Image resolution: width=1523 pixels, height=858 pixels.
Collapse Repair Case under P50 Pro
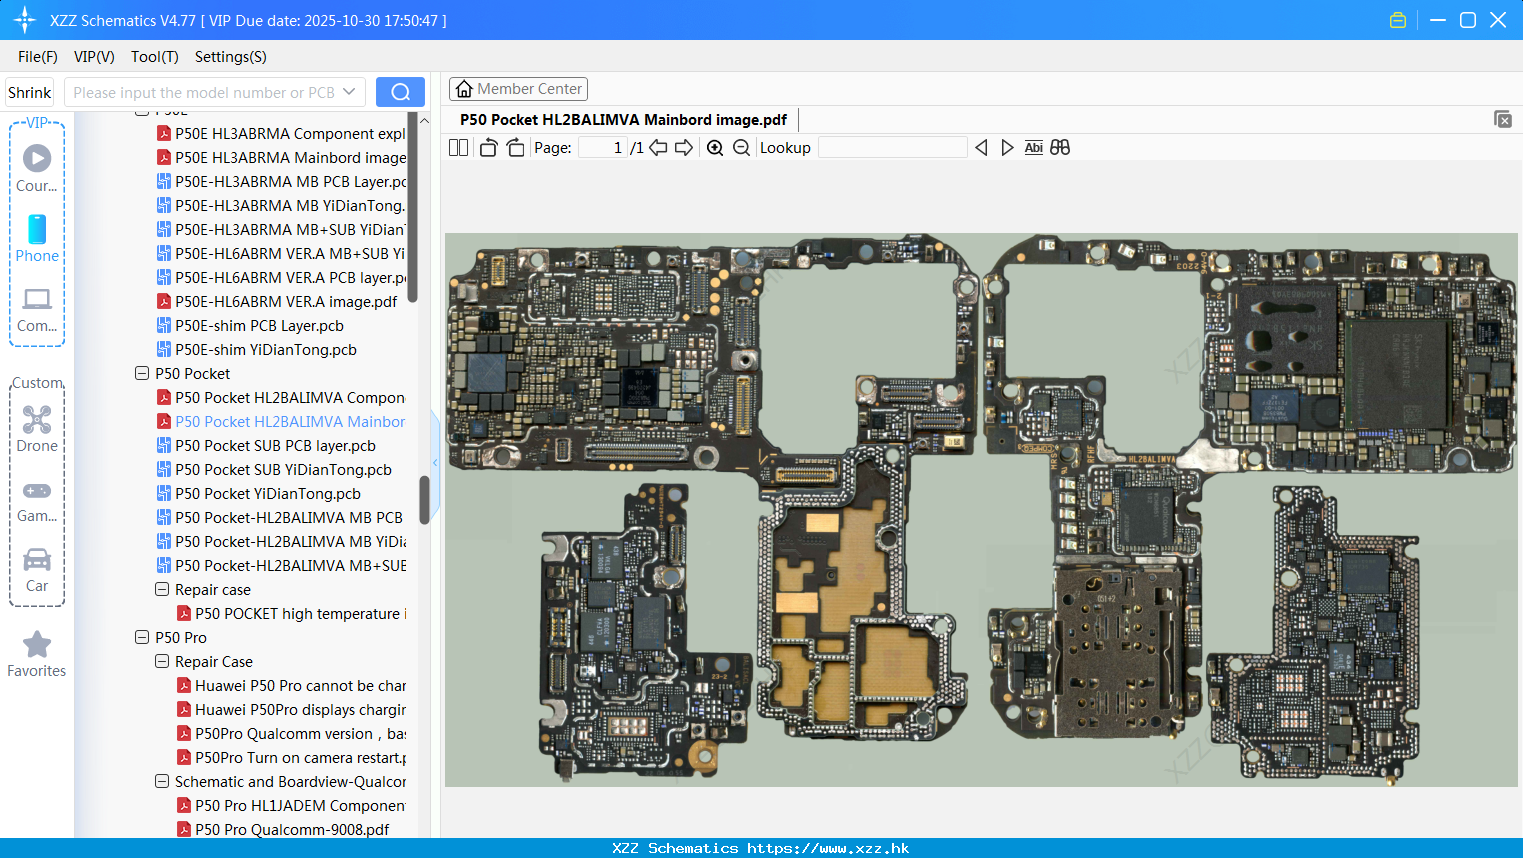pyautogui.click(x=162, y=662)
